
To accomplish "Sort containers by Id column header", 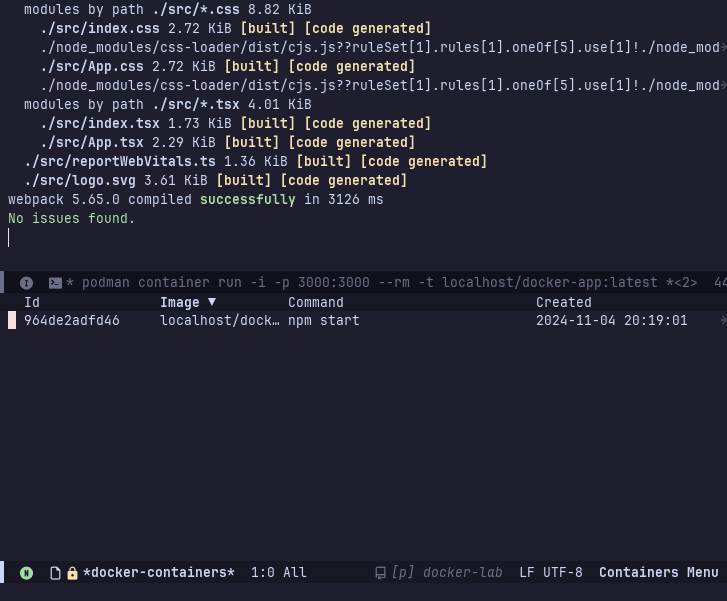I will 32,302.
